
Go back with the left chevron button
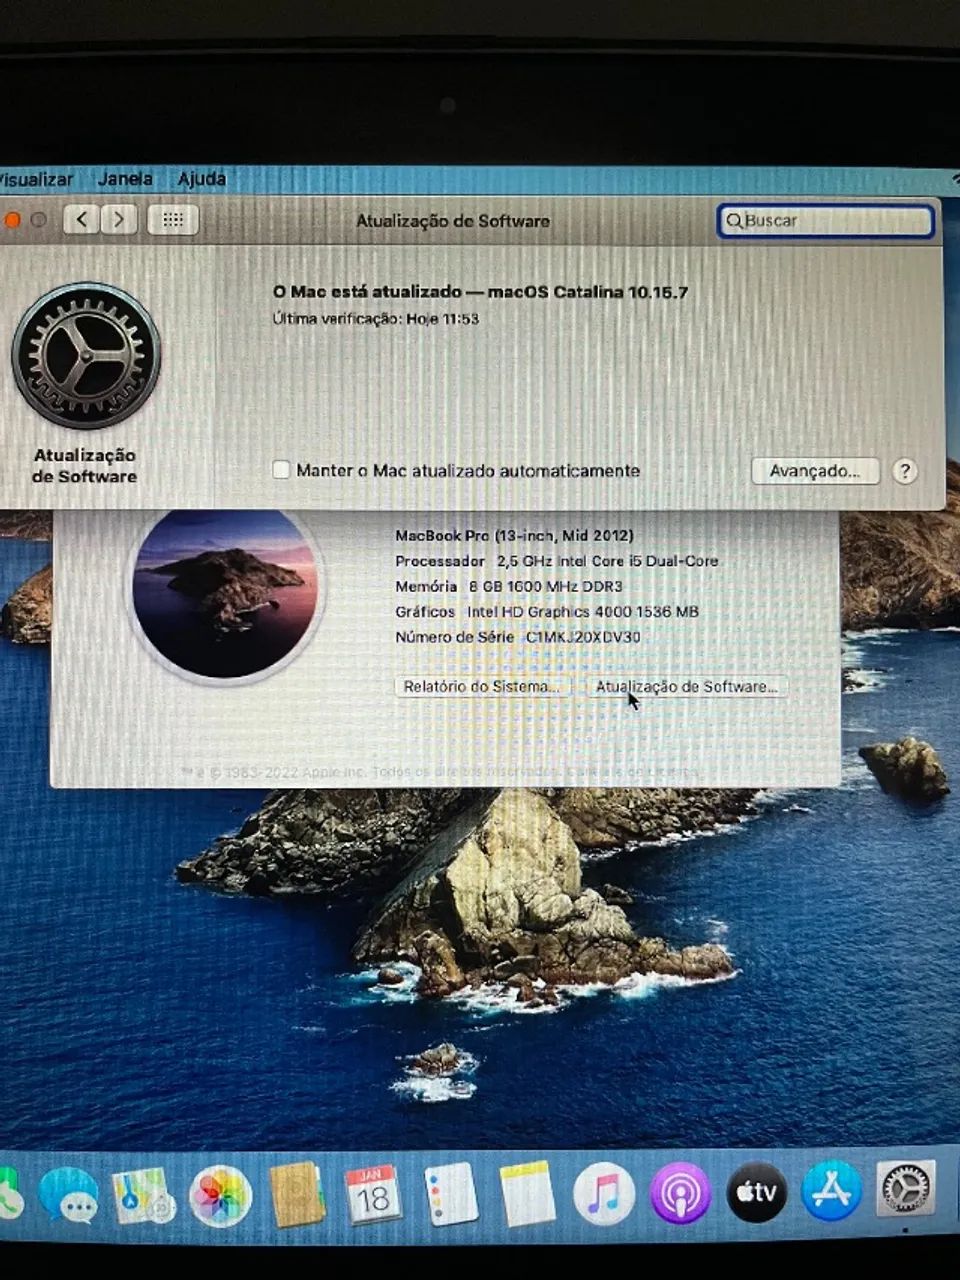pyautogui.click(x=81, y=219)
